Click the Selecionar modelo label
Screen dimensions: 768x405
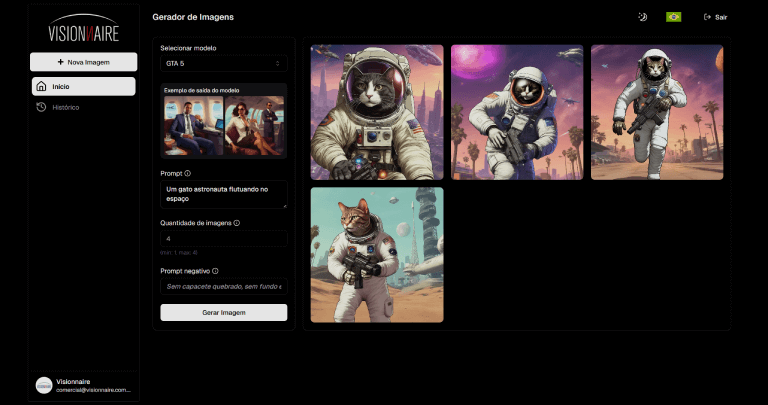tap(188, 48)
